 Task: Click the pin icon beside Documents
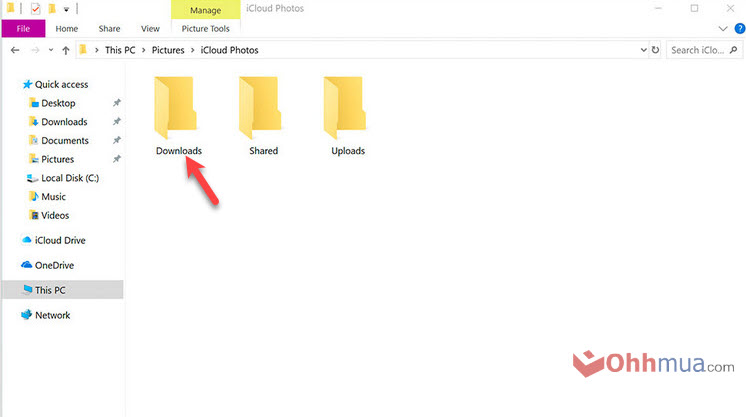pos(117,140)
